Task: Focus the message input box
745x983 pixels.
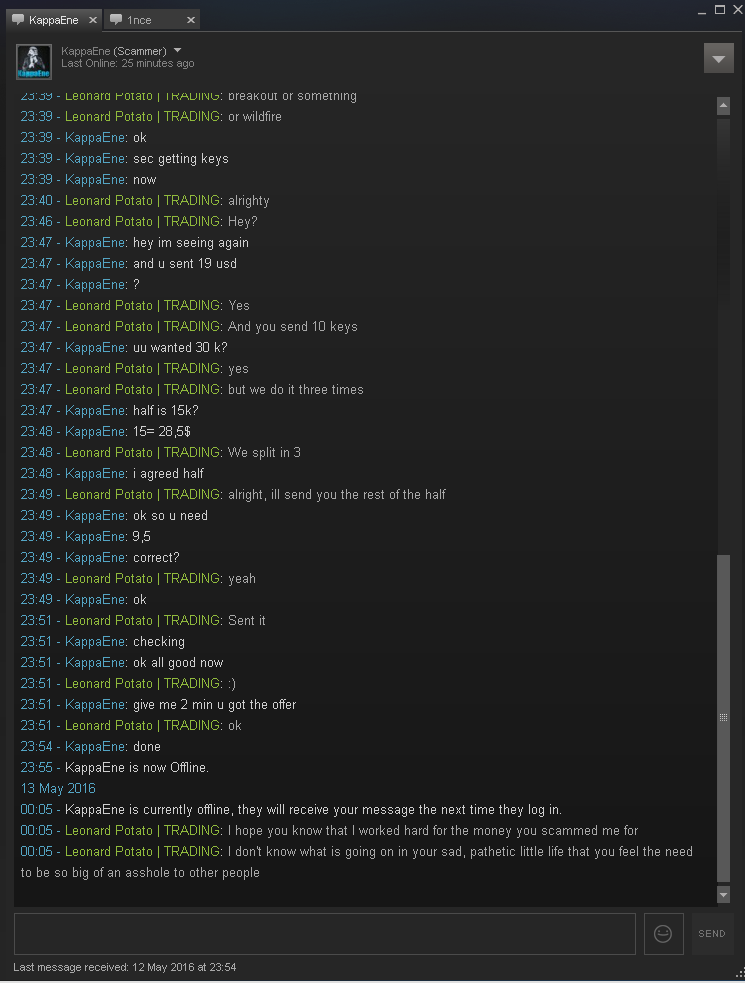Action: tap(325, 933)
